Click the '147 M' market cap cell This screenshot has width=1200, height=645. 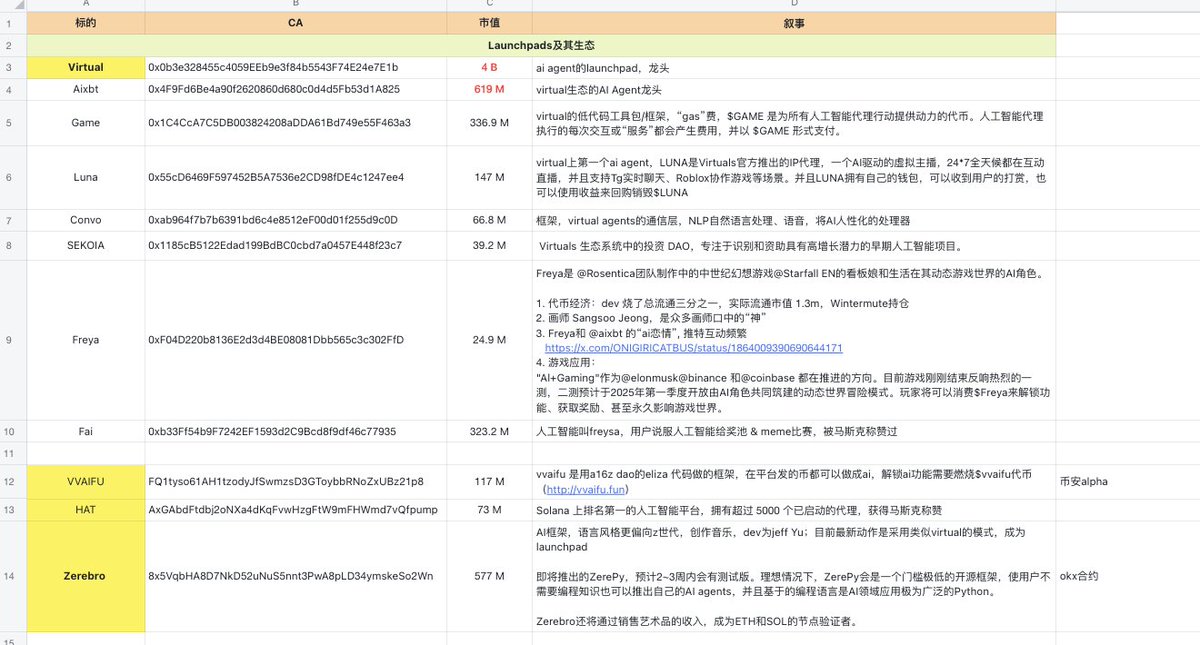[489, 177]
